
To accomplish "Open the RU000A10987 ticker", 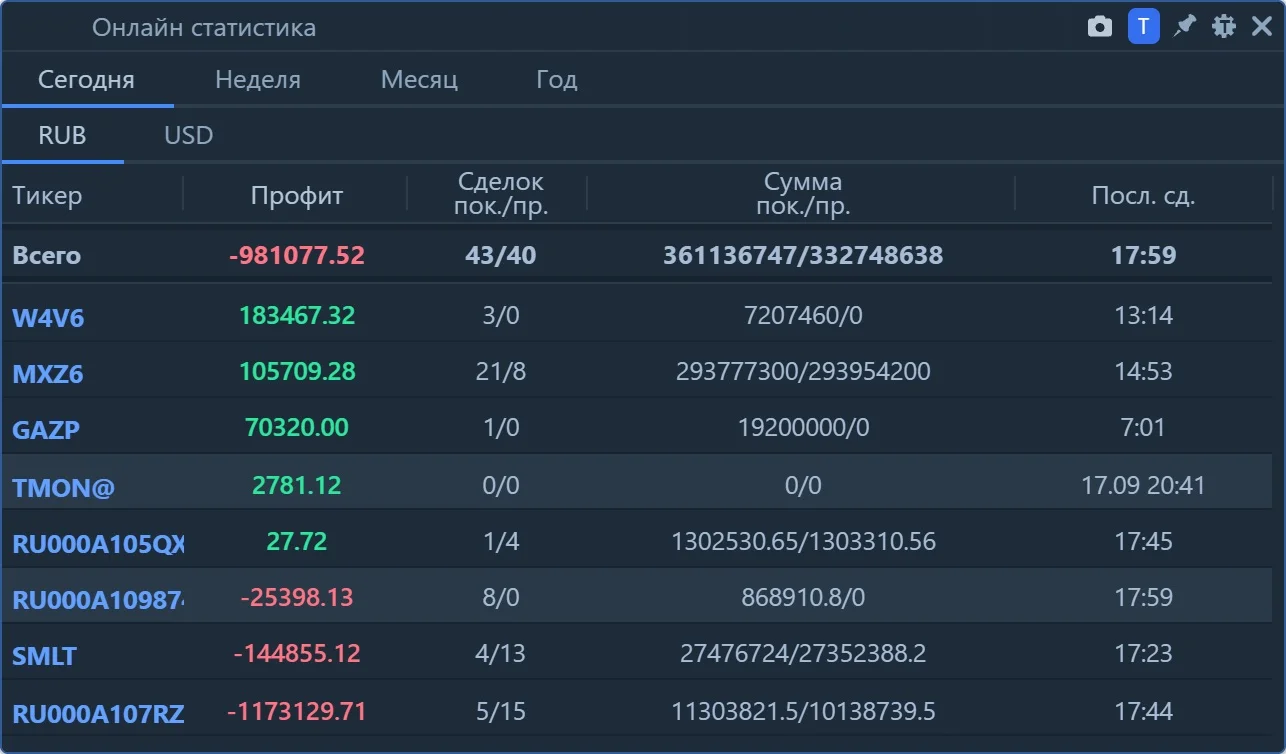I will [x=98, y=600].
